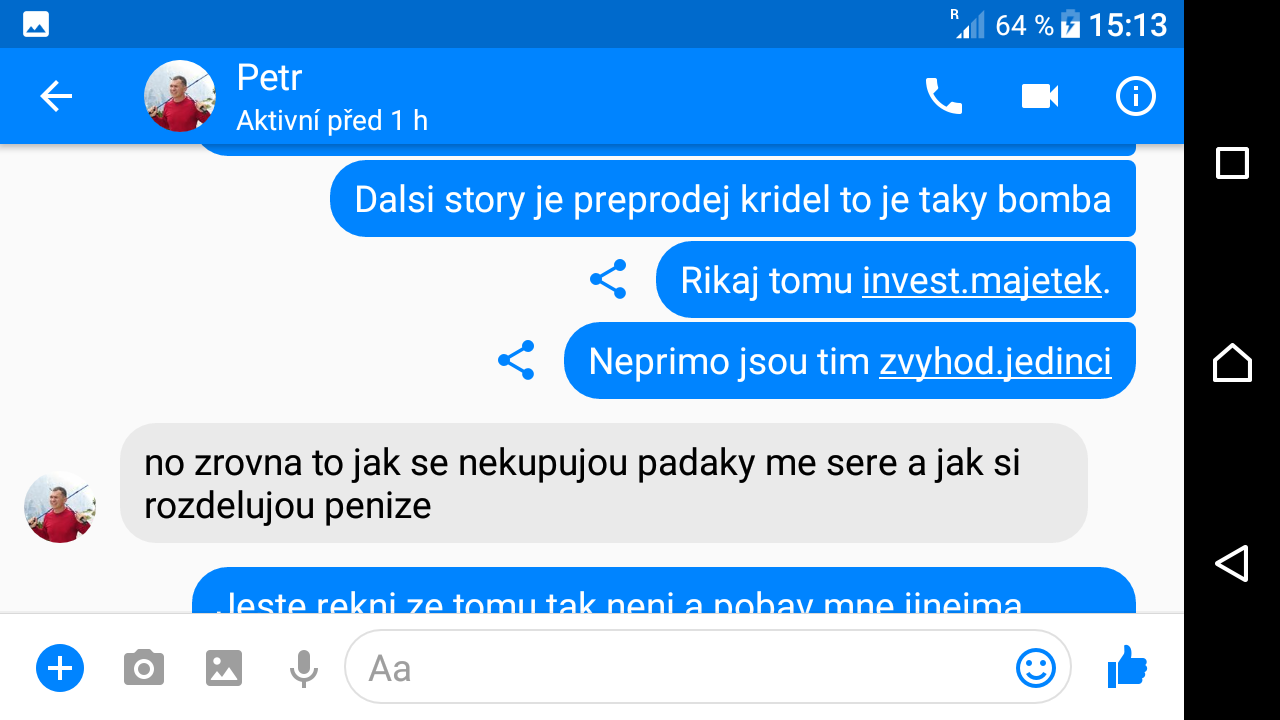Start a video call with Petr
1280x720 pixels.
[x=1040, y=96]
